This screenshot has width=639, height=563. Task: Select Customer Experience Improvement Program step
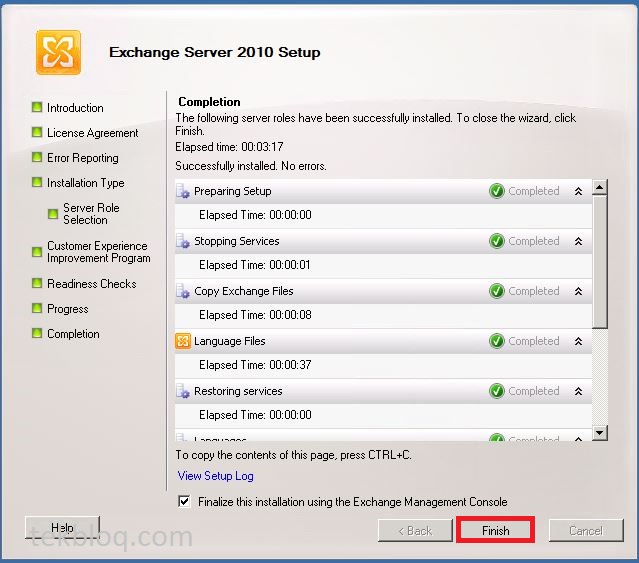pyautogui.click(x=99, y=252)
